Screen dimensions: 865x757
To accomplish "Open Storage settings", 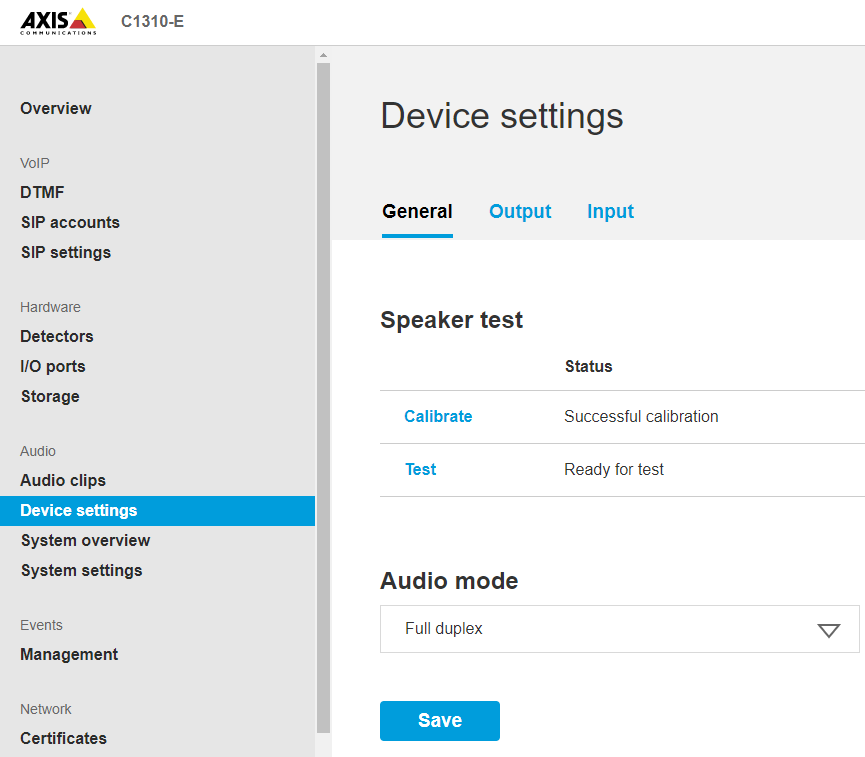I will pos(49,396).
